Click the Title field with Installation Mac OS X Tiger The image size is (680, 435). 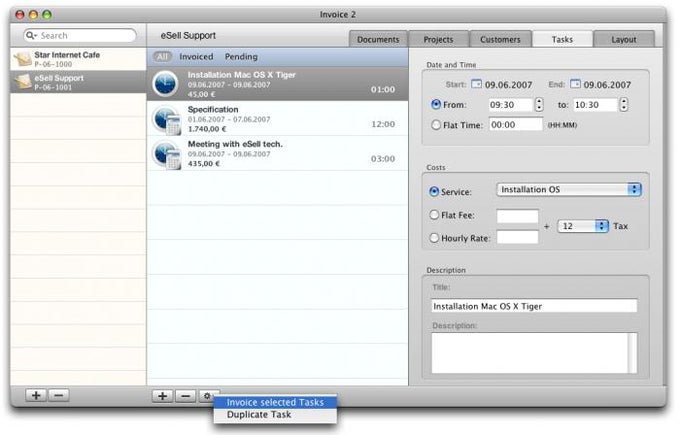534,306
